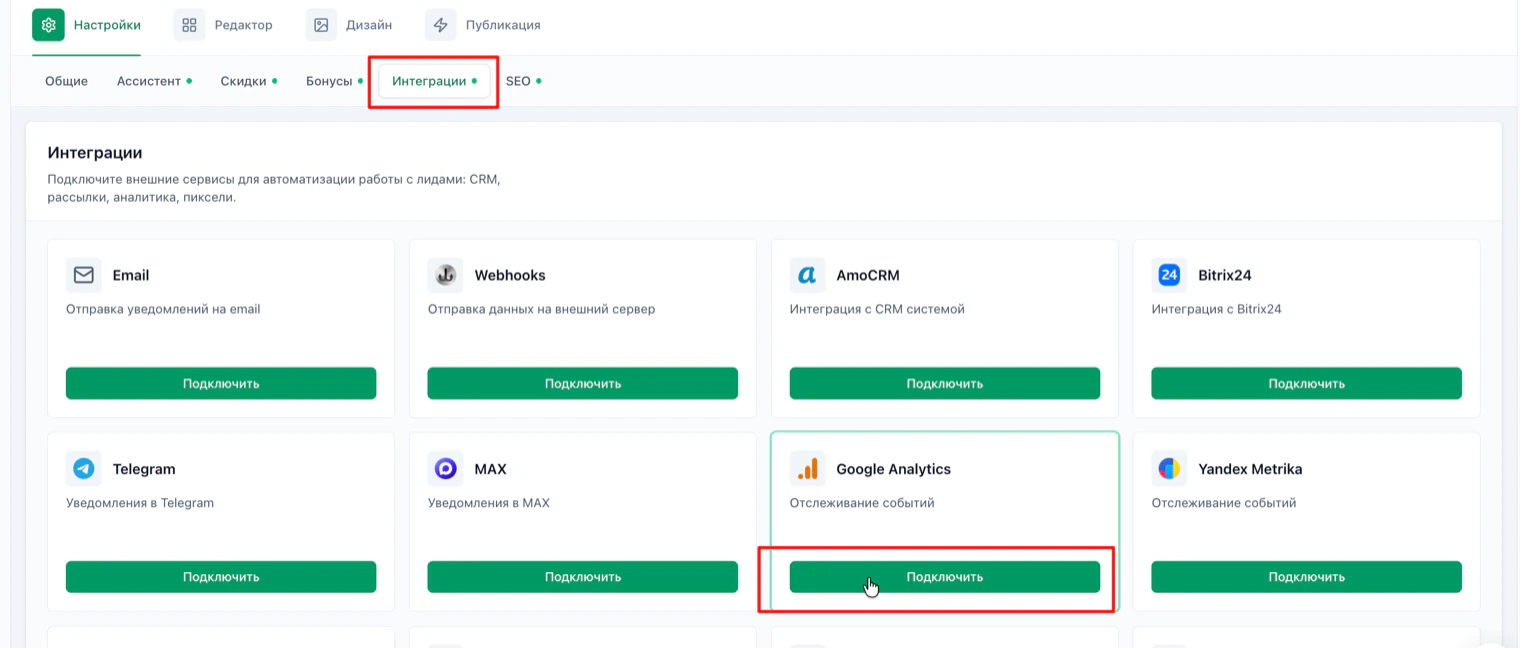1520x648 pixels.
Task: Go to the Бонусы sub-tab
Action: (334, 81)
